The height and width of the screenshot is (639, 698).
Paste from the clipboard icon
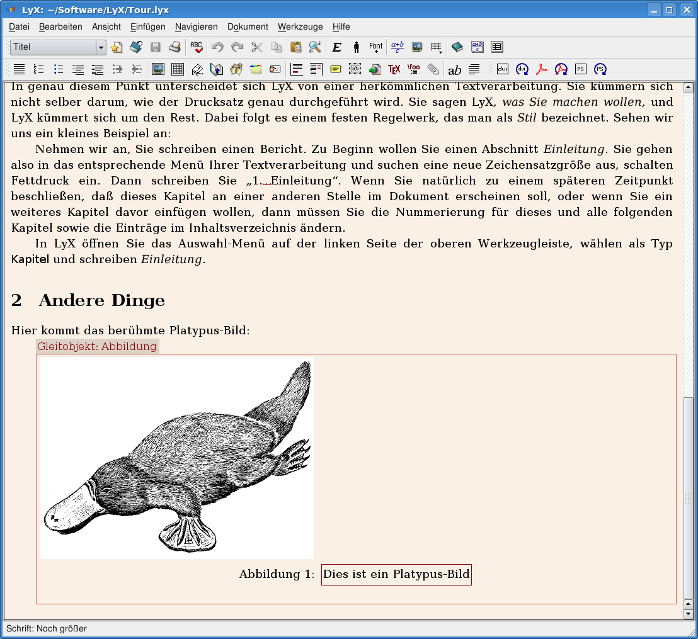(296, 47)
